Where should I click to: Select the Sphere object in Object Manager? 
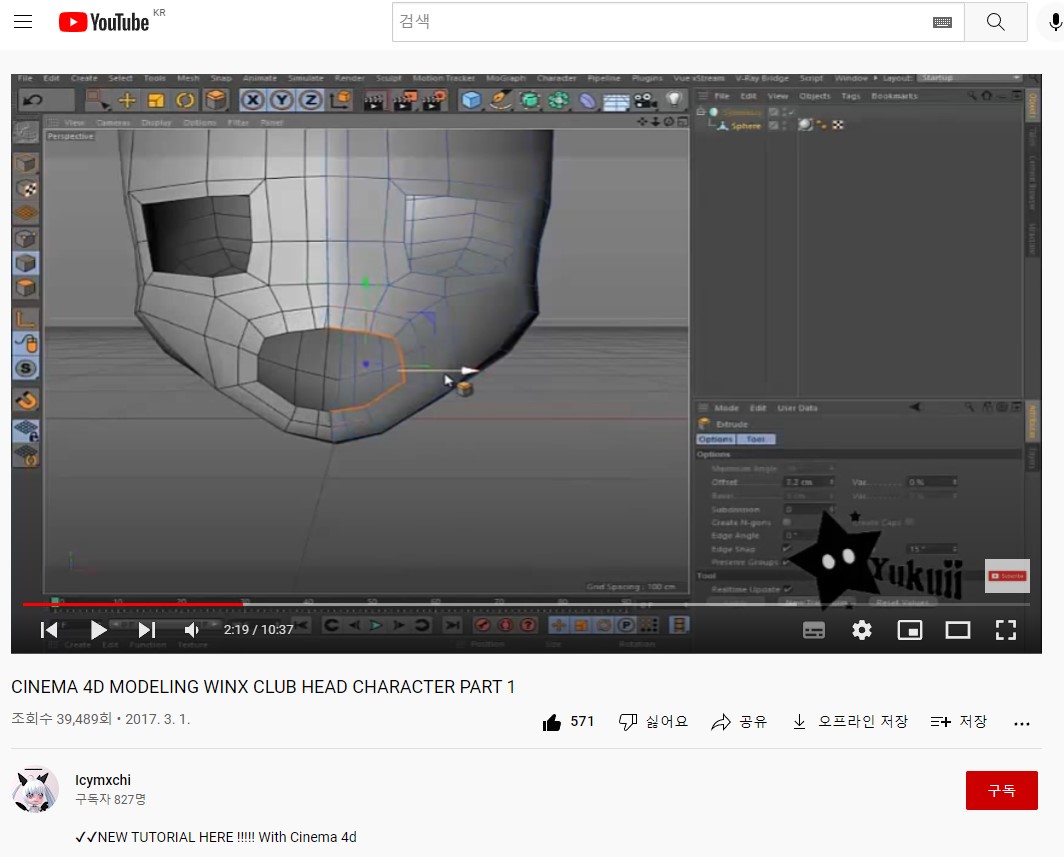745,126
